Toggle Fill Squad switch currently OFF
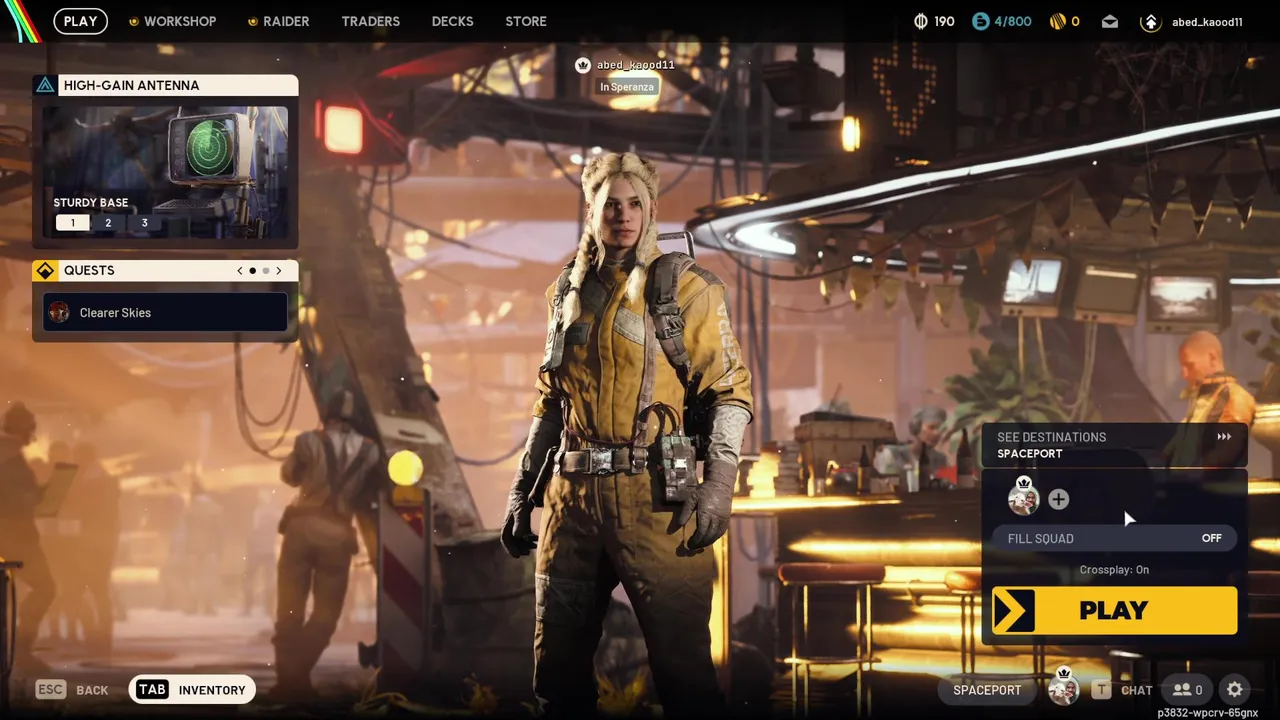The height and width of the screenshot is (720, 1280). (x=1211, y=538)
